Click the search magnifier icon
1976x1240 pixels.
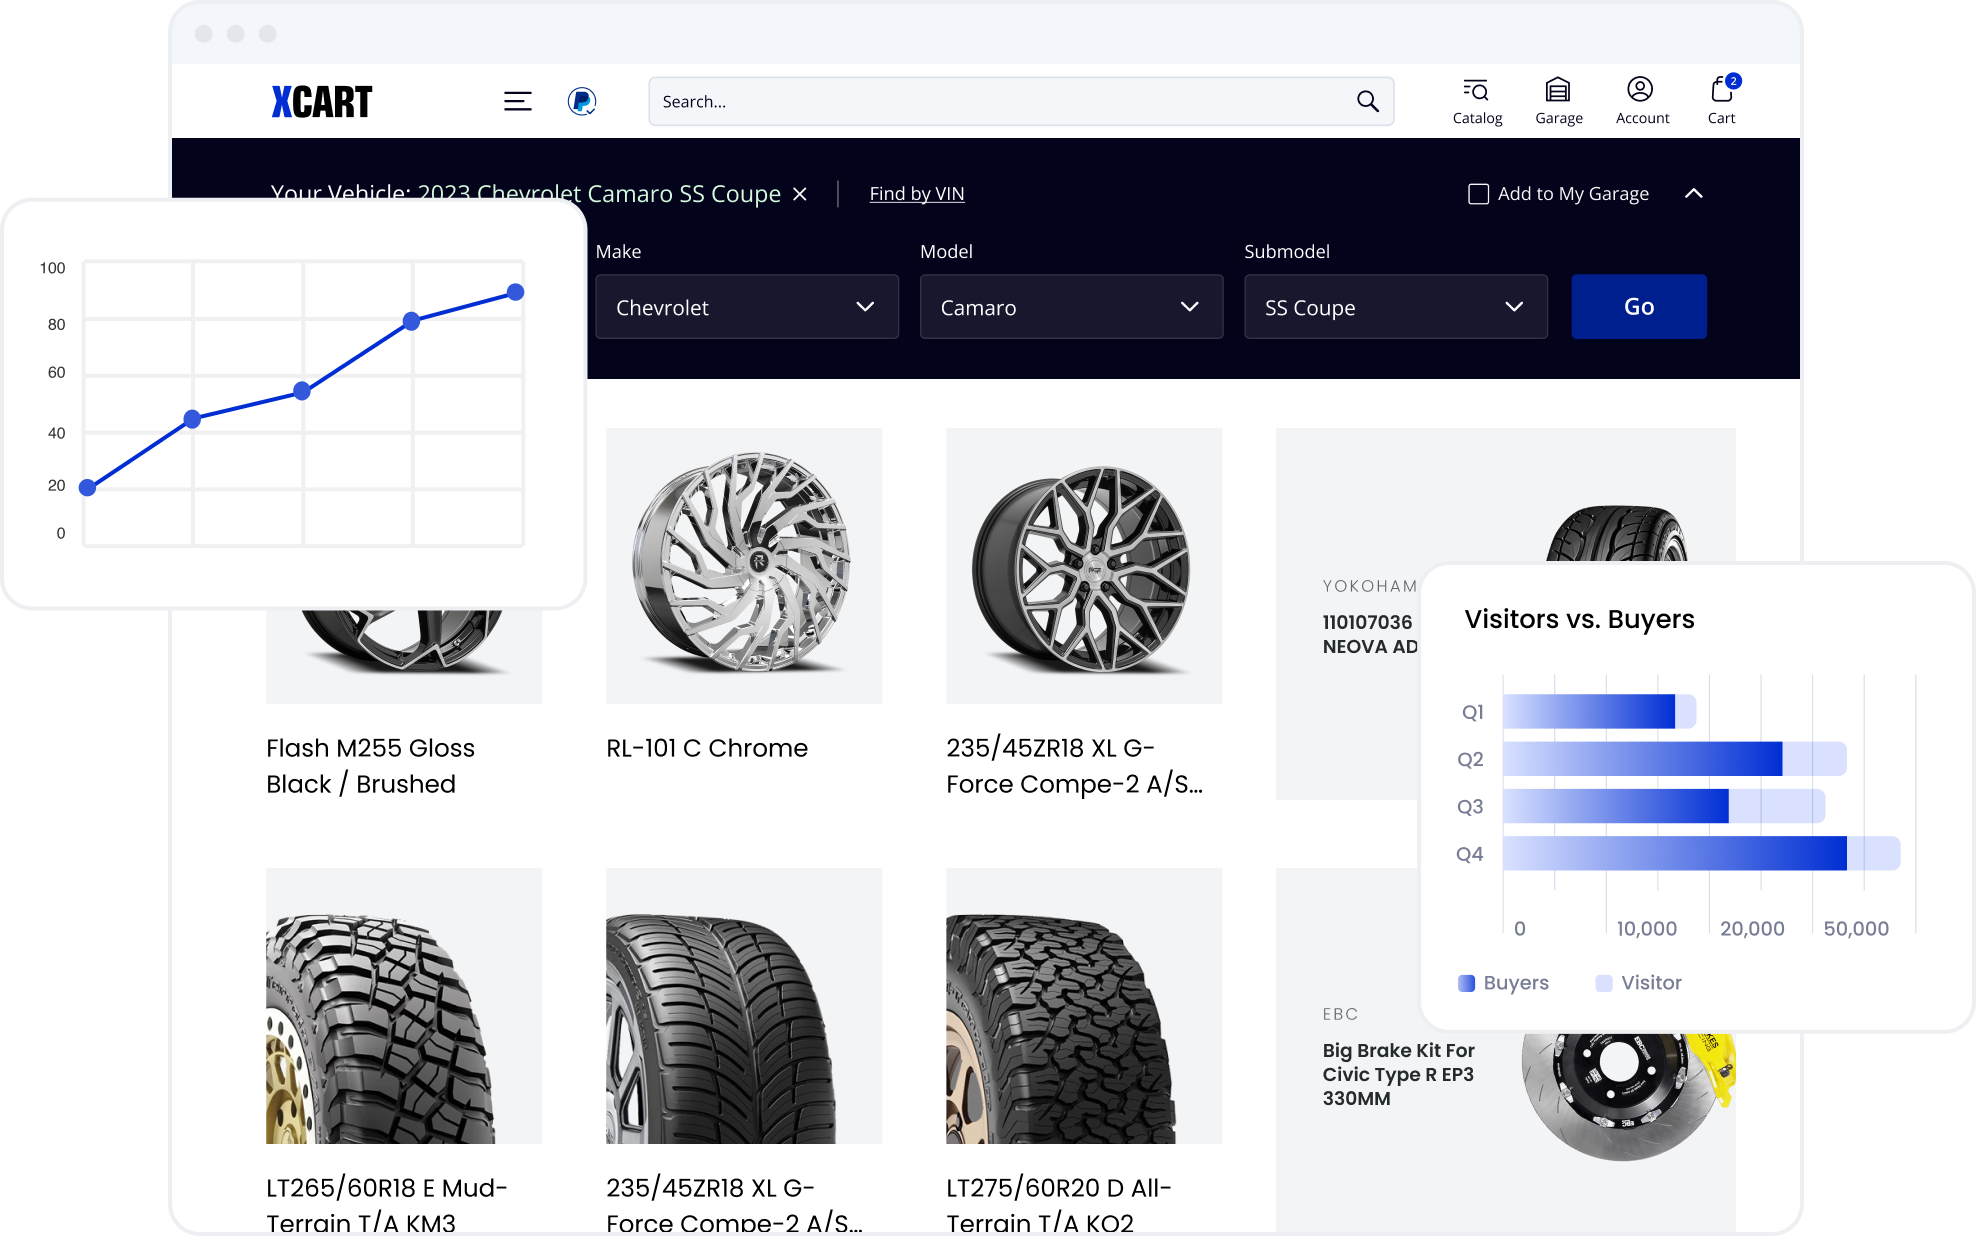[1367, 101]
